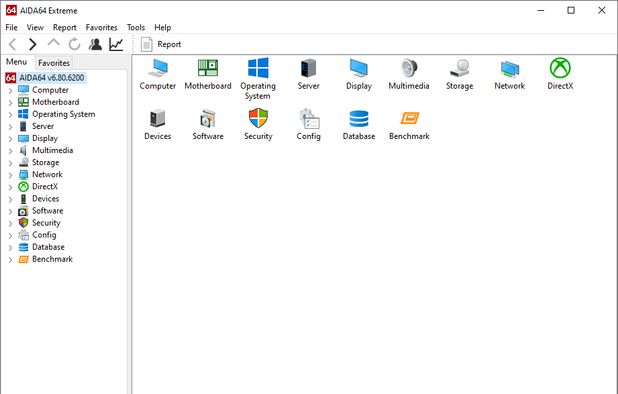Expand the DirectX tree node
Viewport: 618px width, 394px height.
(11, 187)
